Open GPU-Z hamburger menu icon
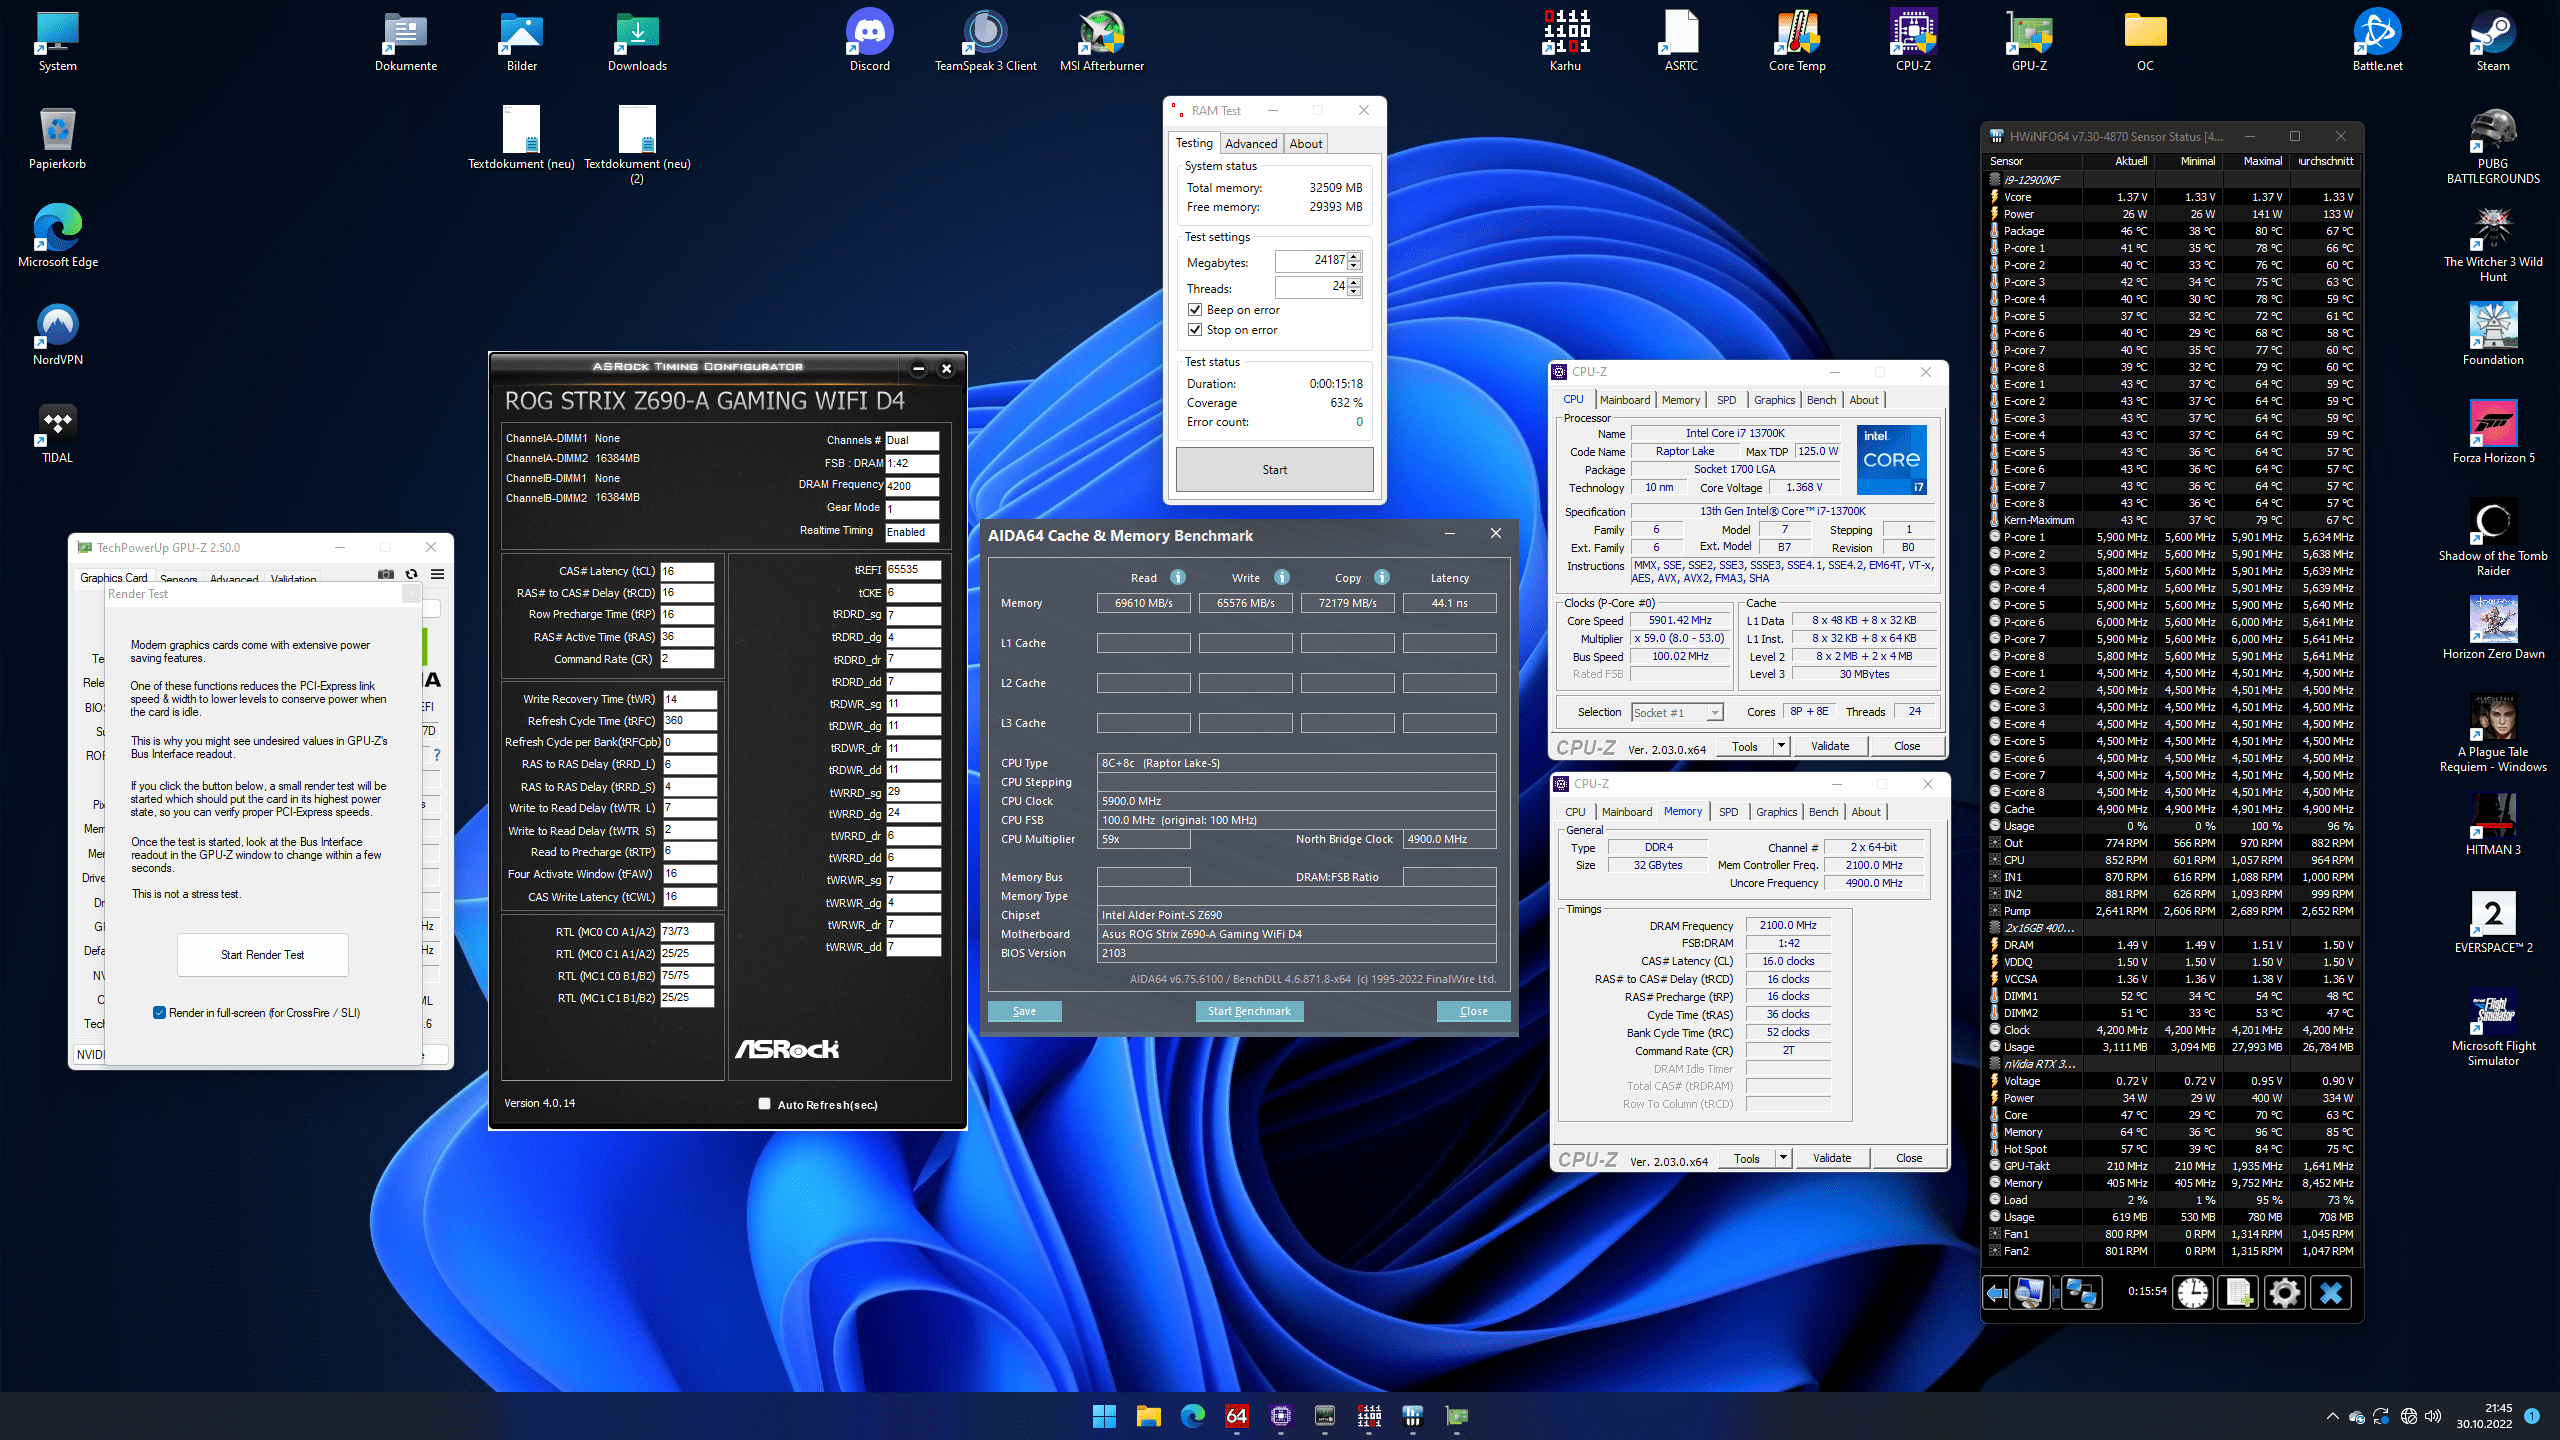The image size is (2560, 1440). [437, 574]
